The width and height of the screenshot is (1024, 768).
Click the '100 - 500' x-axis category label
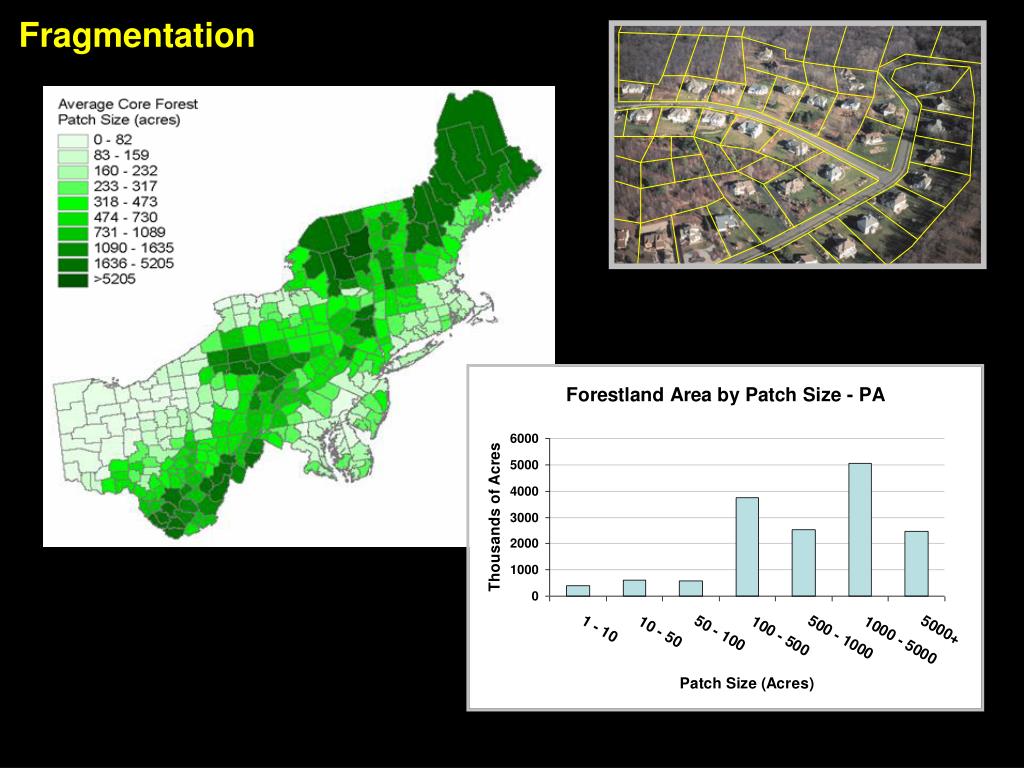click(780, 635)
